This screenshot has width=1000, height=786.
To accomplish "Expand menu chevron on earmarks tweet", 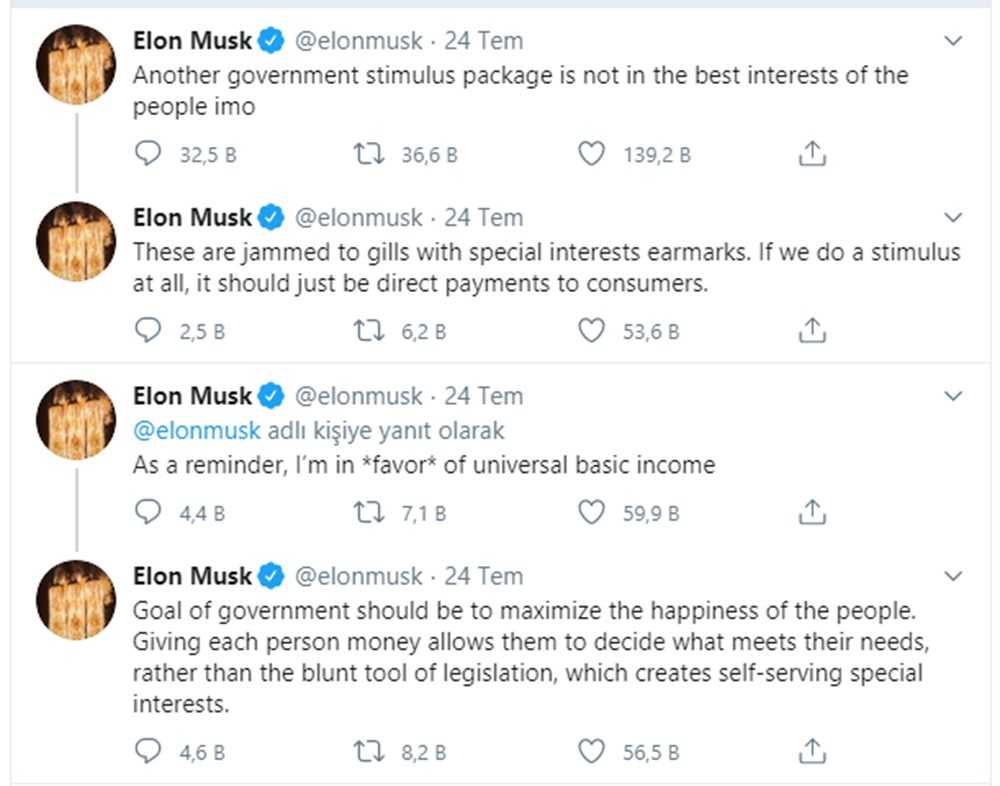I will tap(953, 218).
